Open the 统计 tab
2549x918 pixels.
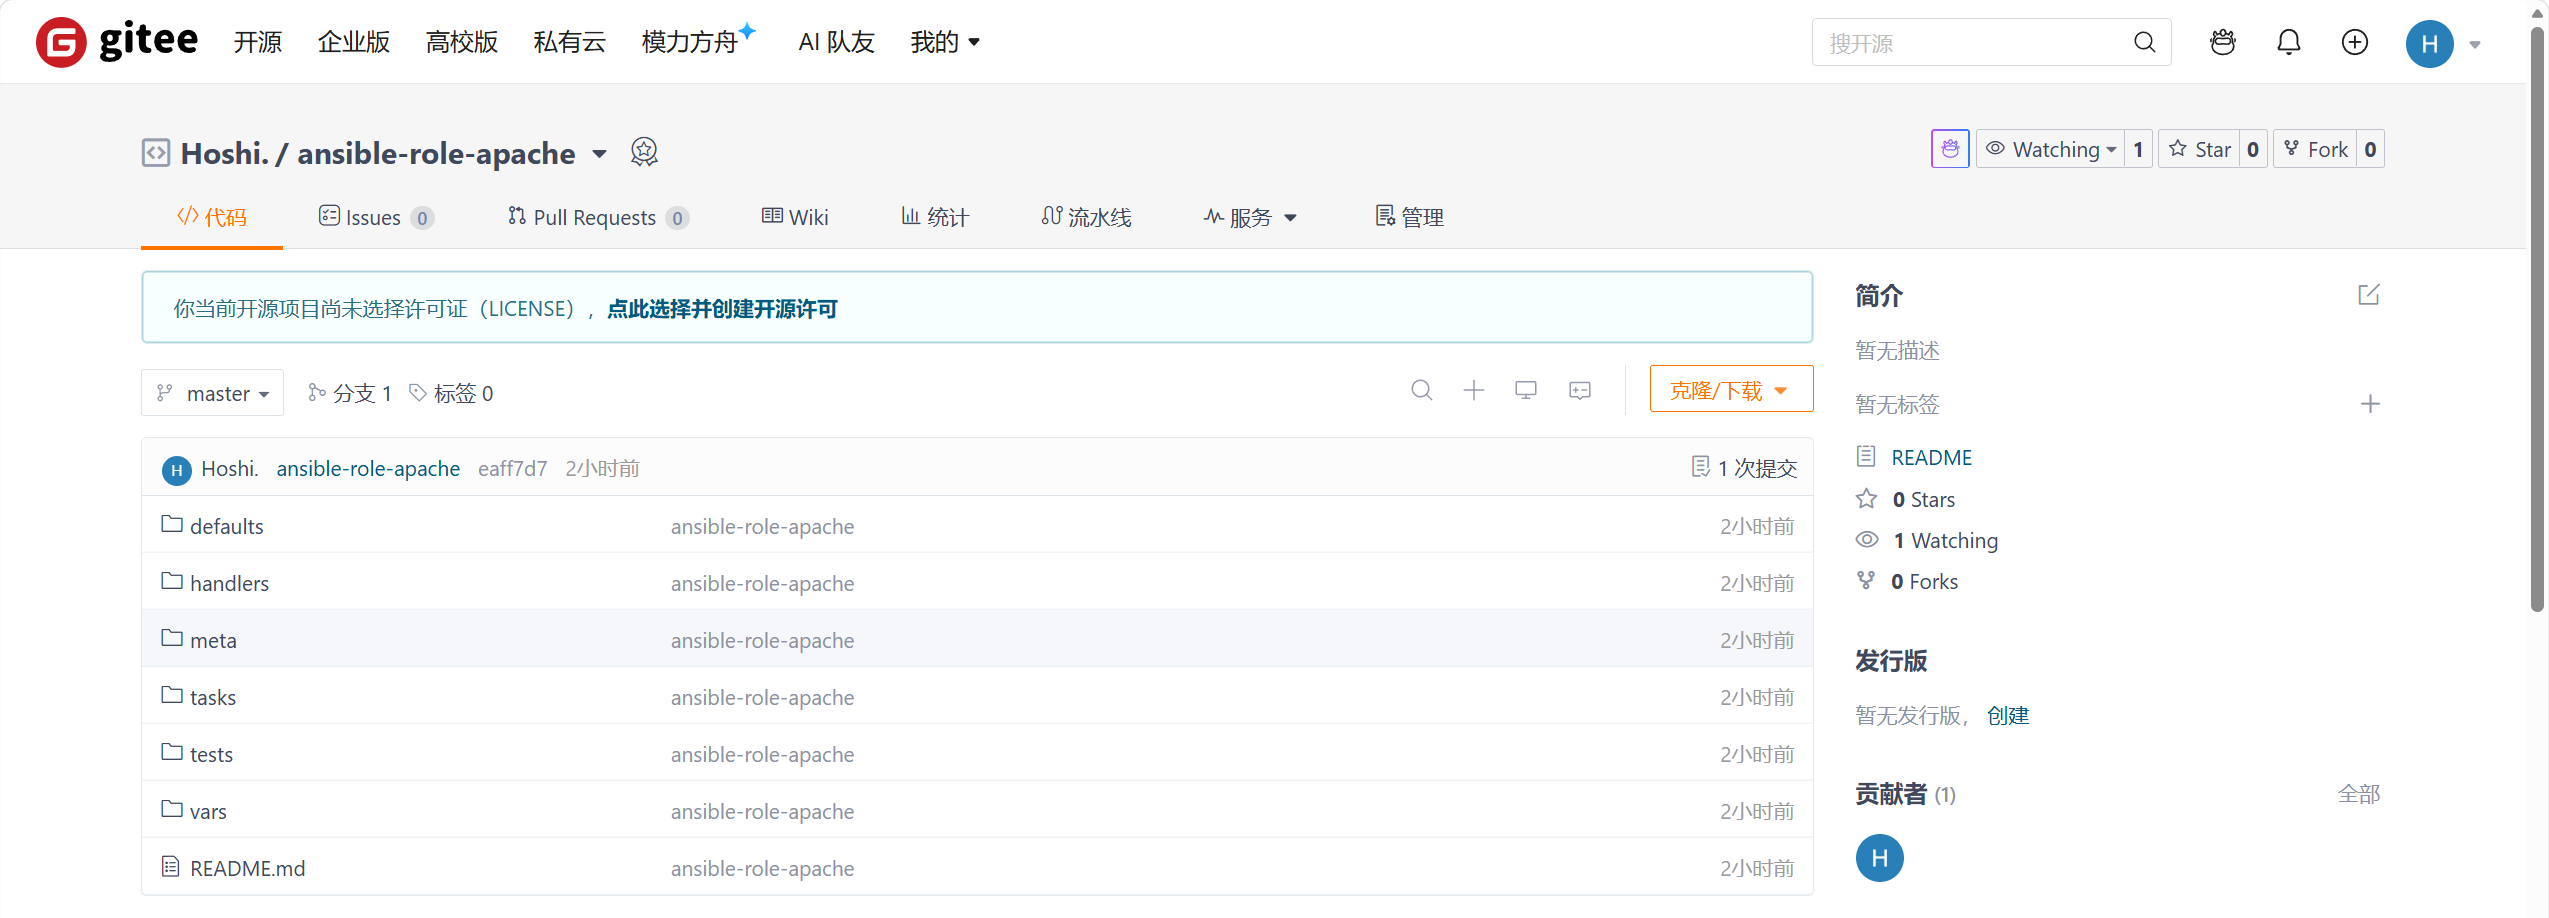(x=934, y=217)
